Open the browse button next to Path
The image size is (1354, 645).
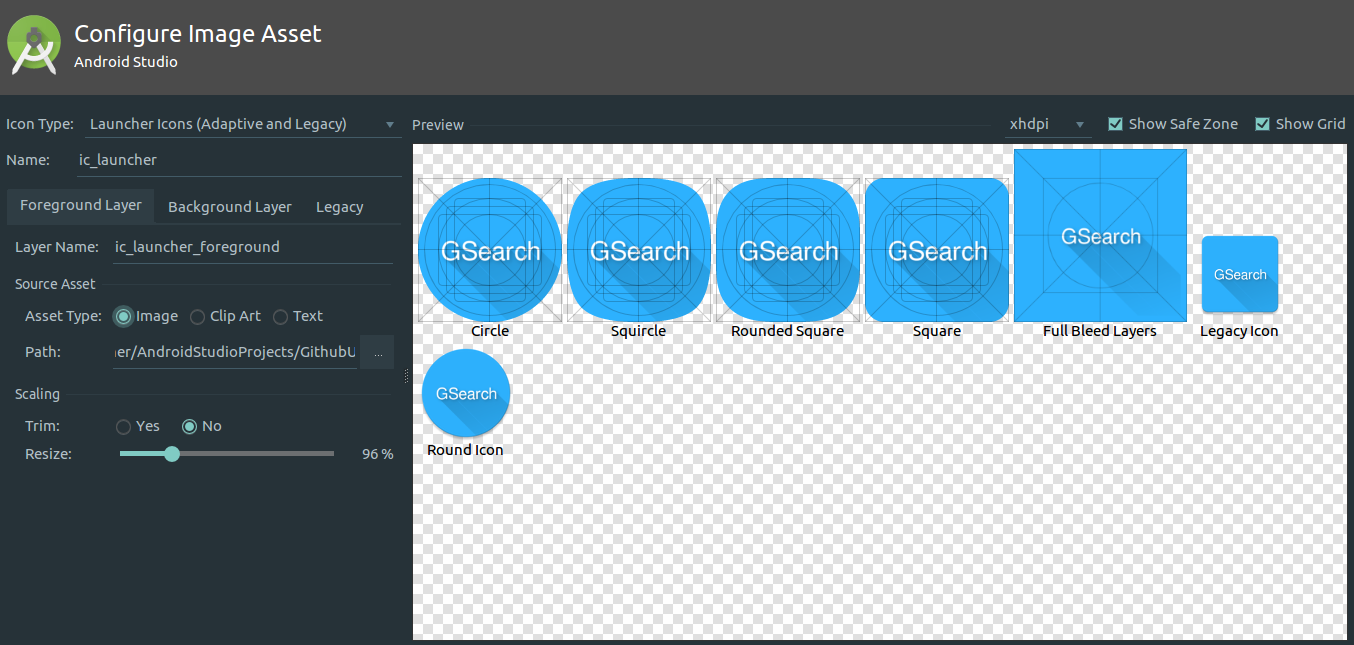(x=376, y=351)
